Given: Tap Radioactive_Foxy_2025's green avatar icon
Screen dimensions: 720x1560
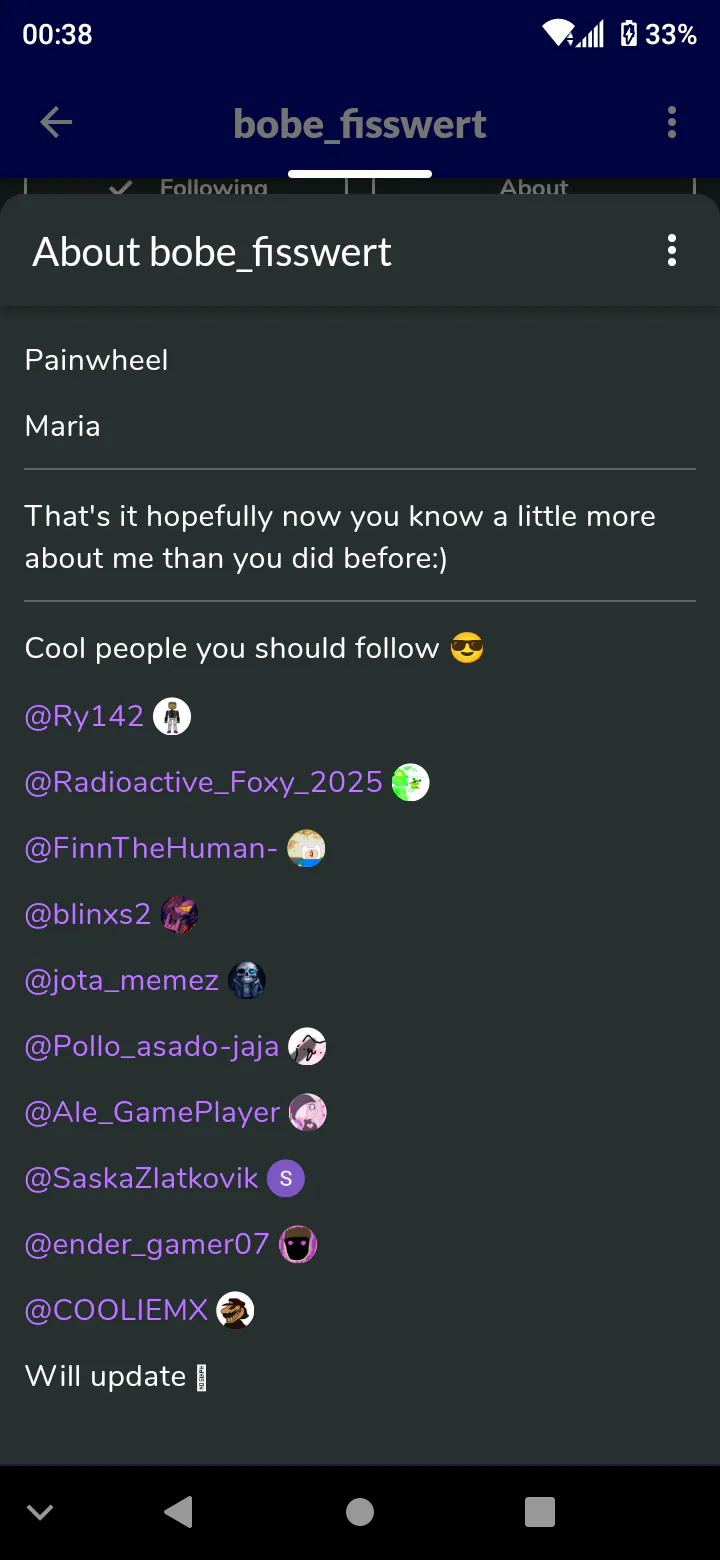Looking at the screenshot, I should [x=410, y=782].
